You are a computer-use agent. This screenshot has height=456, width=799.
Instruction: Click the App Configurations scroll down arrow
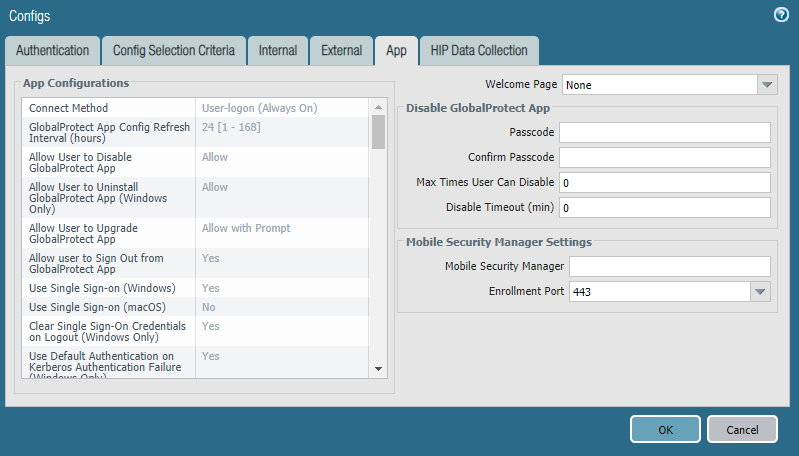click(x=379, y=368)
